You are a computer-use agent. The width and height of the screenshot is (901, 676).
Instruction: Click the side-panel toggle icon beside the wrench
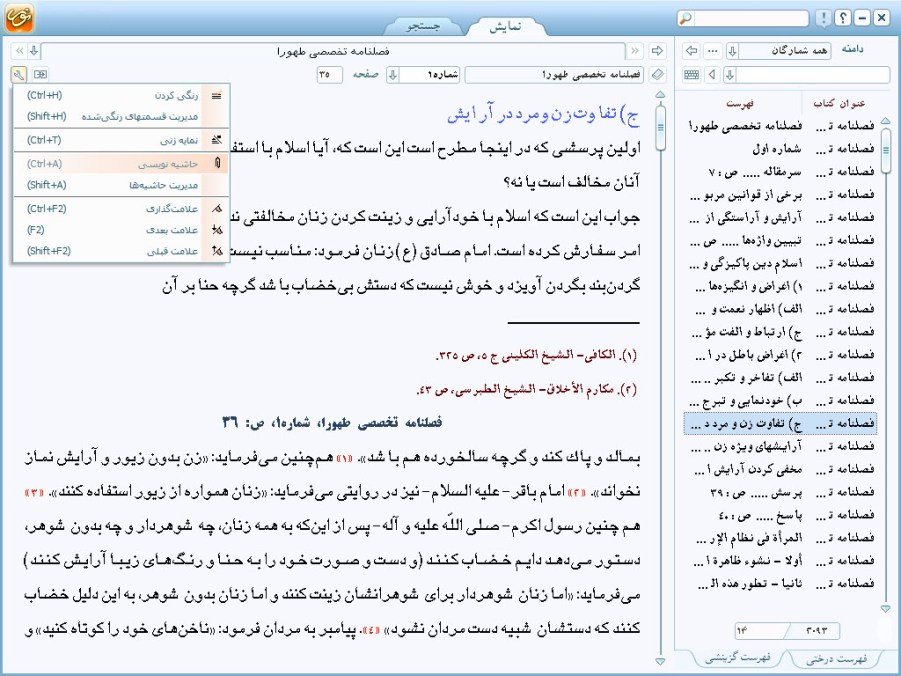tap(40, 74)
